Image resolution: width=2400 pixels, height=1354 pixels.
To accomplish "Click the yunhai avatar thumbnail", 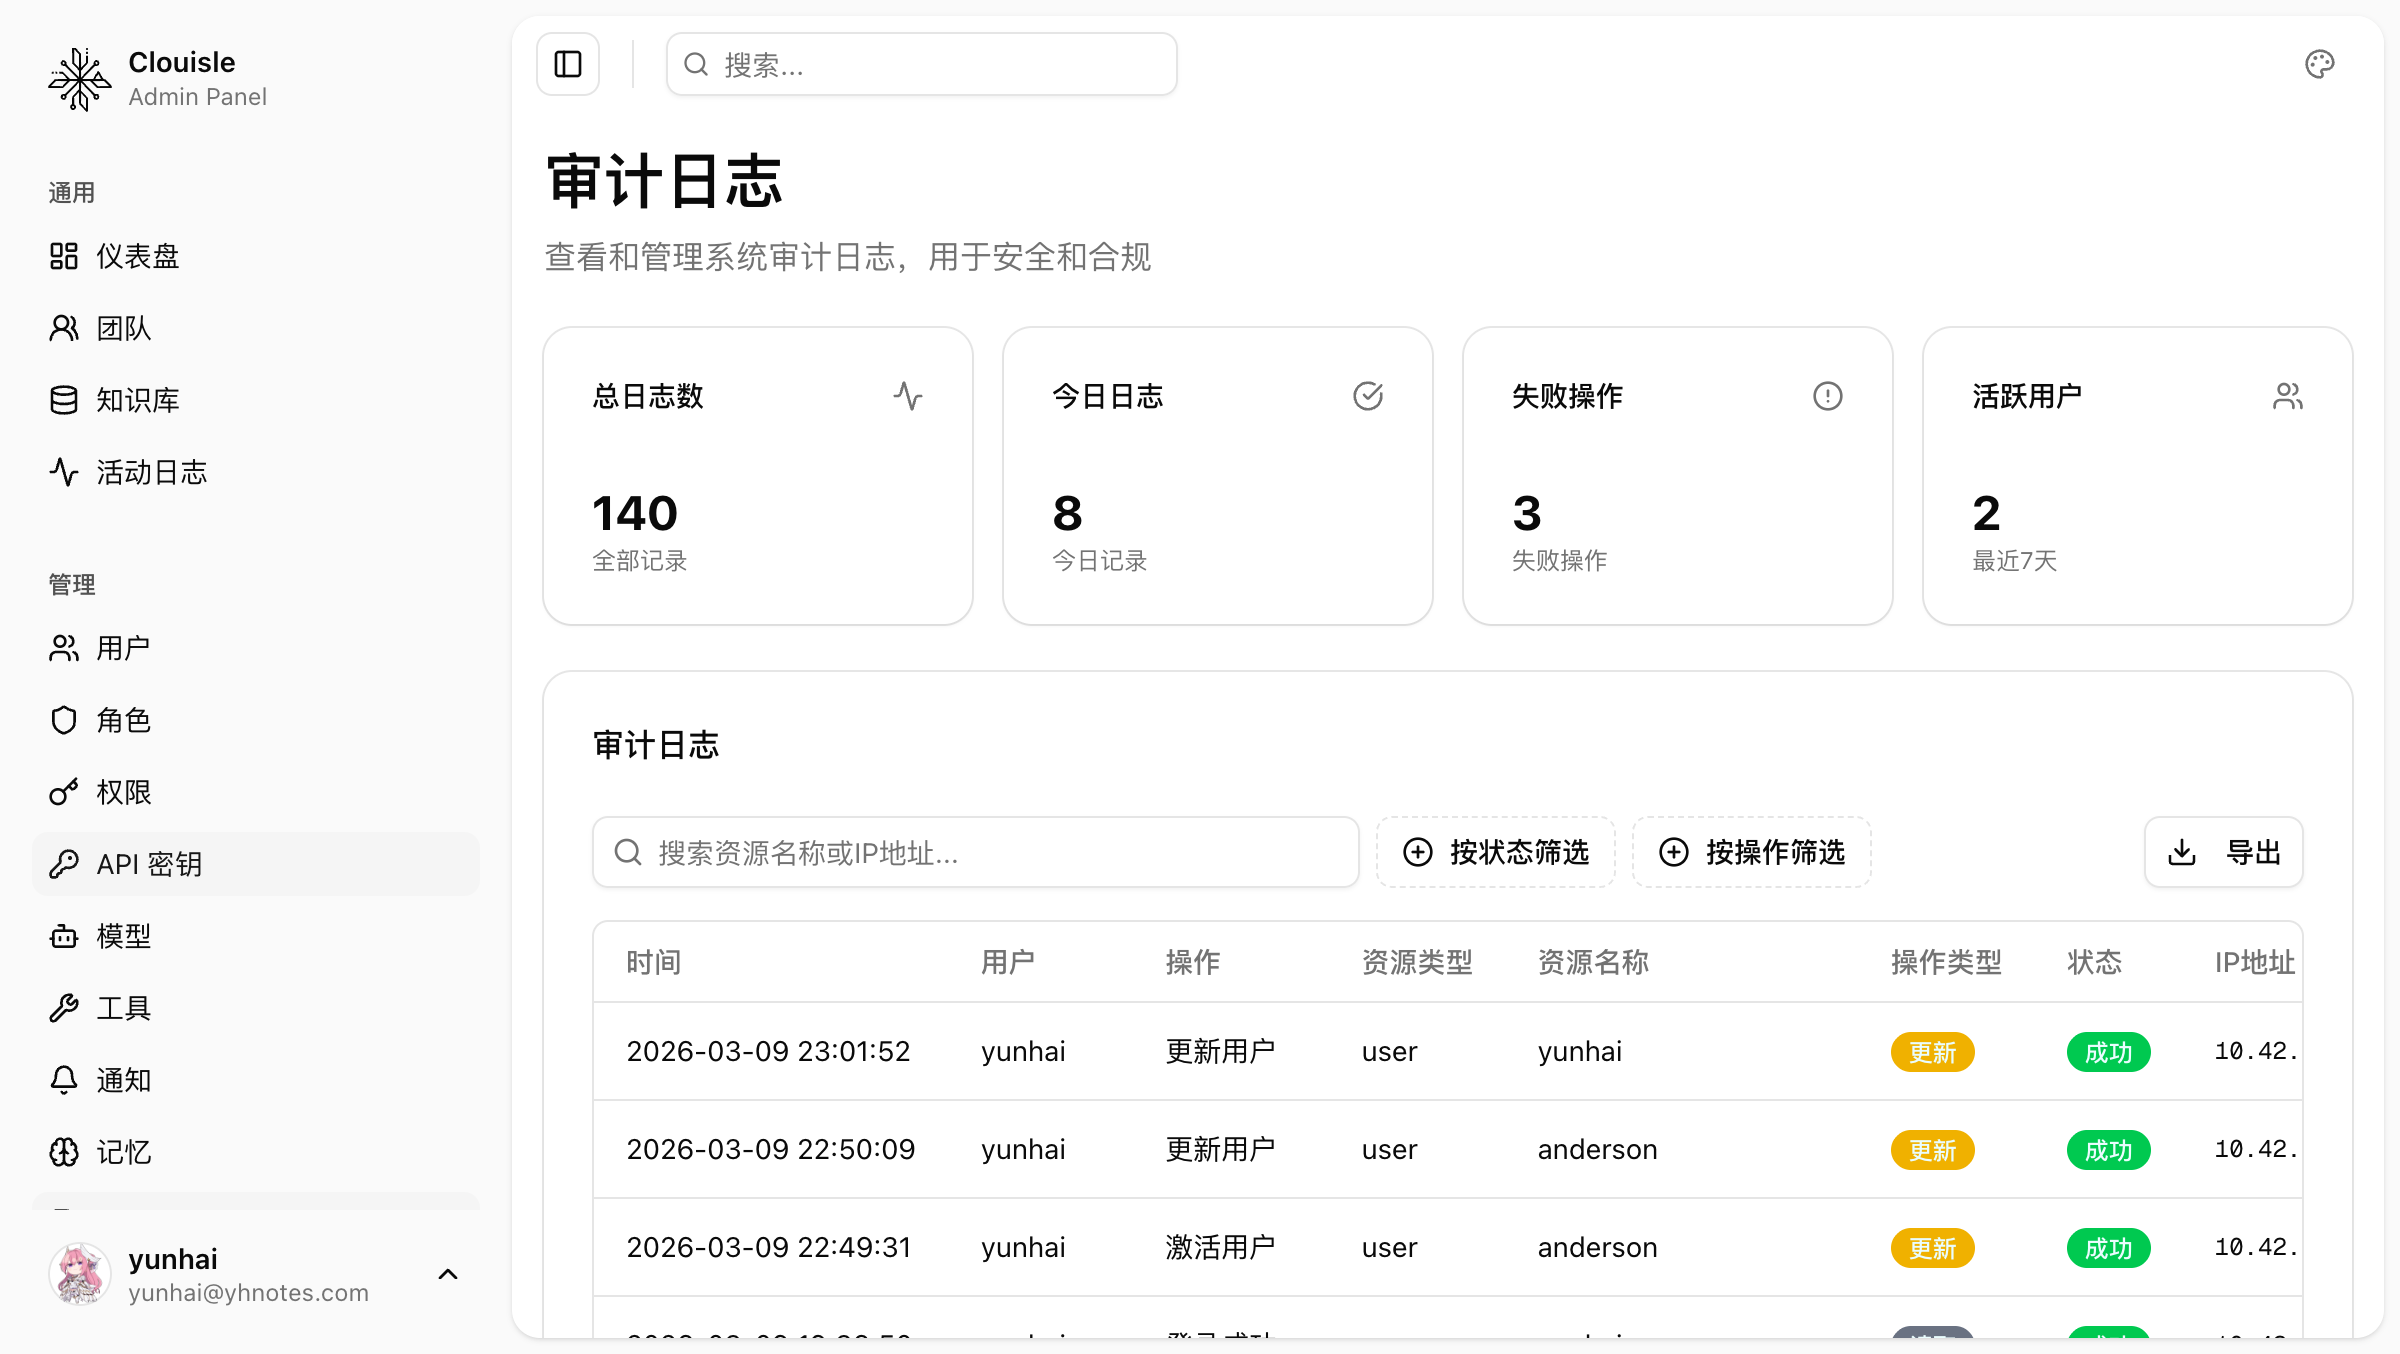I will (80, 1274).
